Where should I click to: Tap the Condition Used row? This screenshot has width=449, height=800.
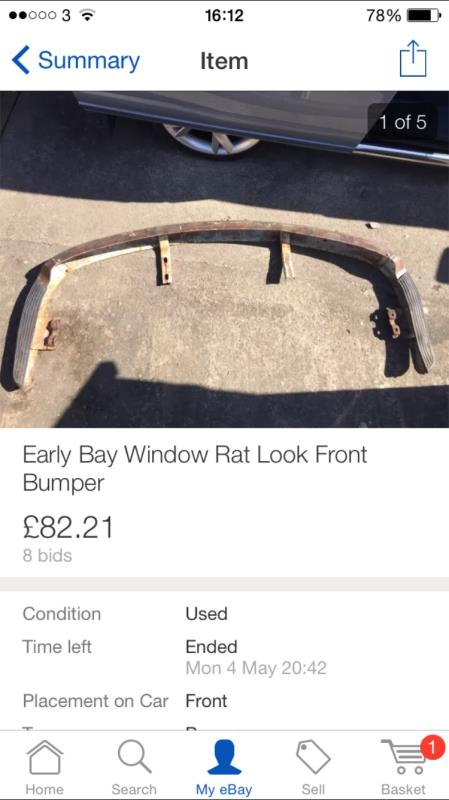point(224,613)
